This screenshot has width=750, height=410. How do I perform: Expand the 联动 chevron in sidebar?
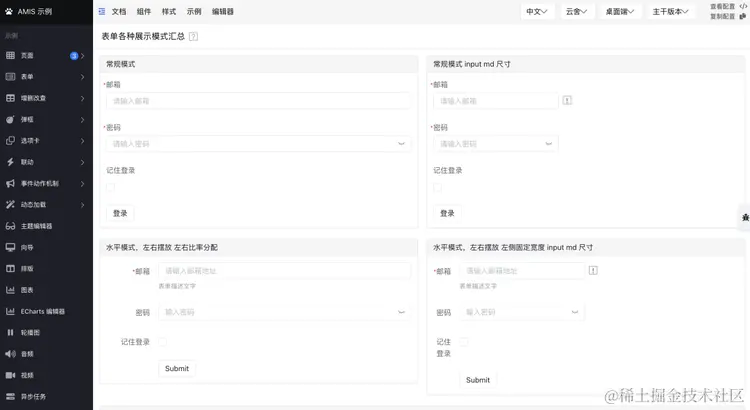pos(82,163)
